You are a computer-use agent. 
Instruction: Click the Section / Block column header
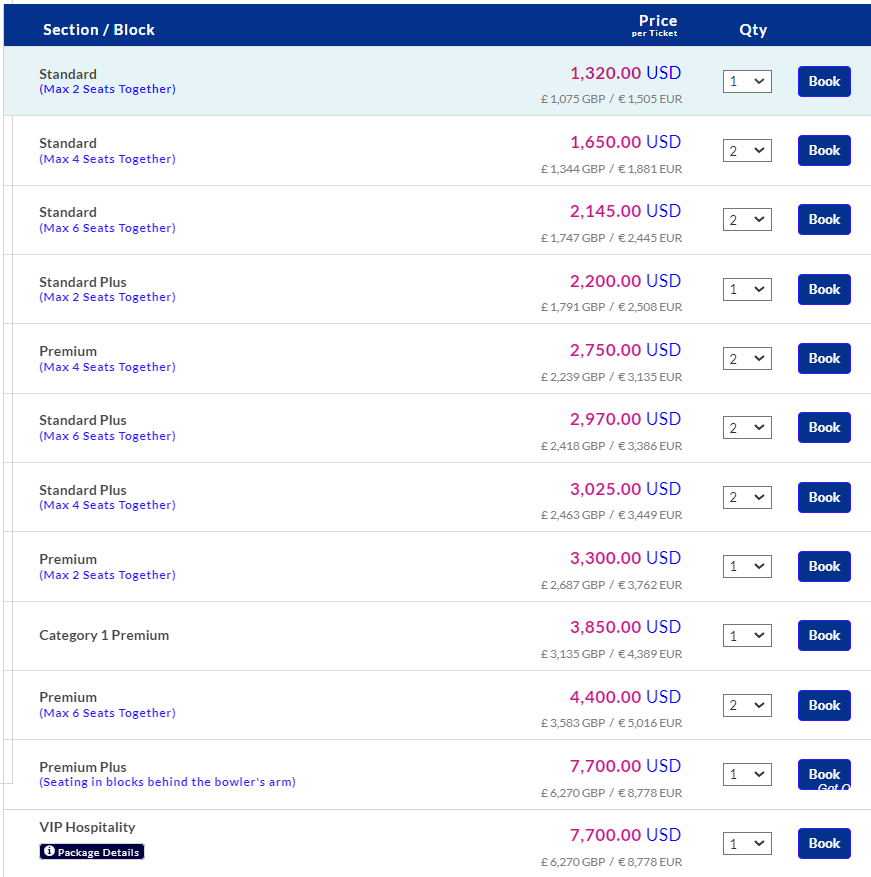(x=99, y=30)
